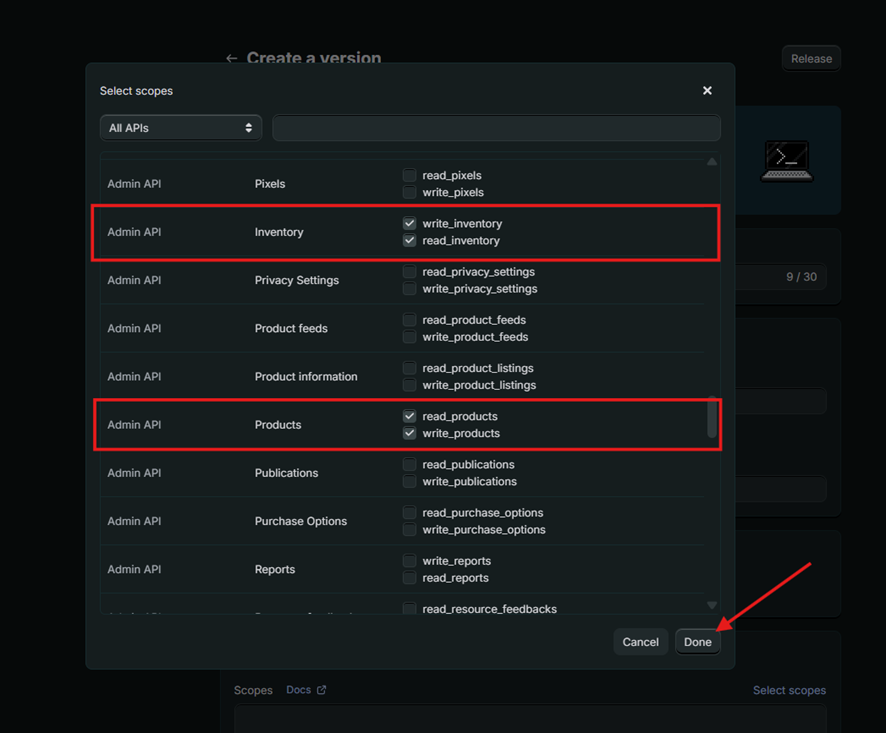This screenshot has width=886, height=733.
Task: Check the write_reports scope
Action: point(409,561)
